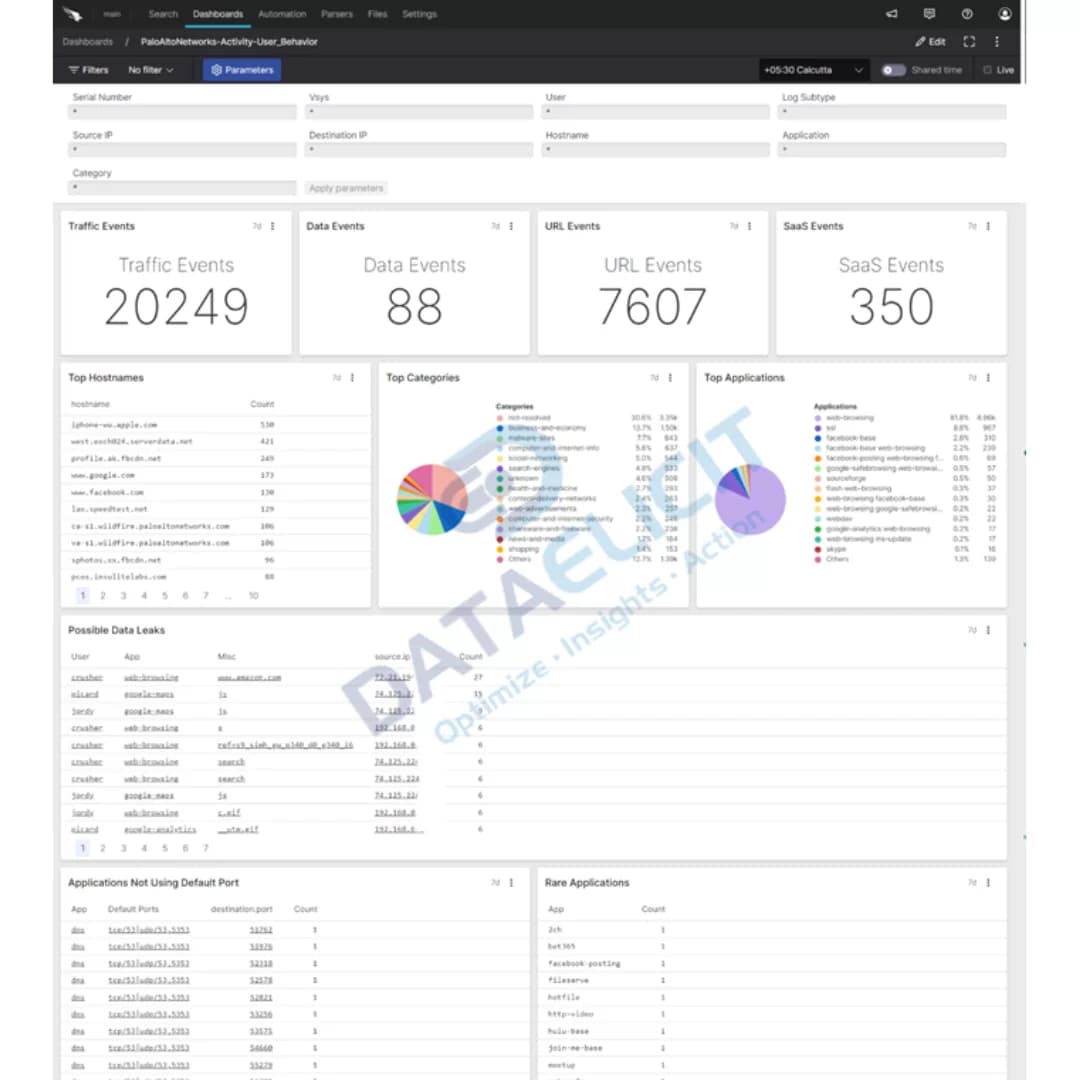
Task: Go to page 2 of the Top Hostnames list
Action: (102, 595)
